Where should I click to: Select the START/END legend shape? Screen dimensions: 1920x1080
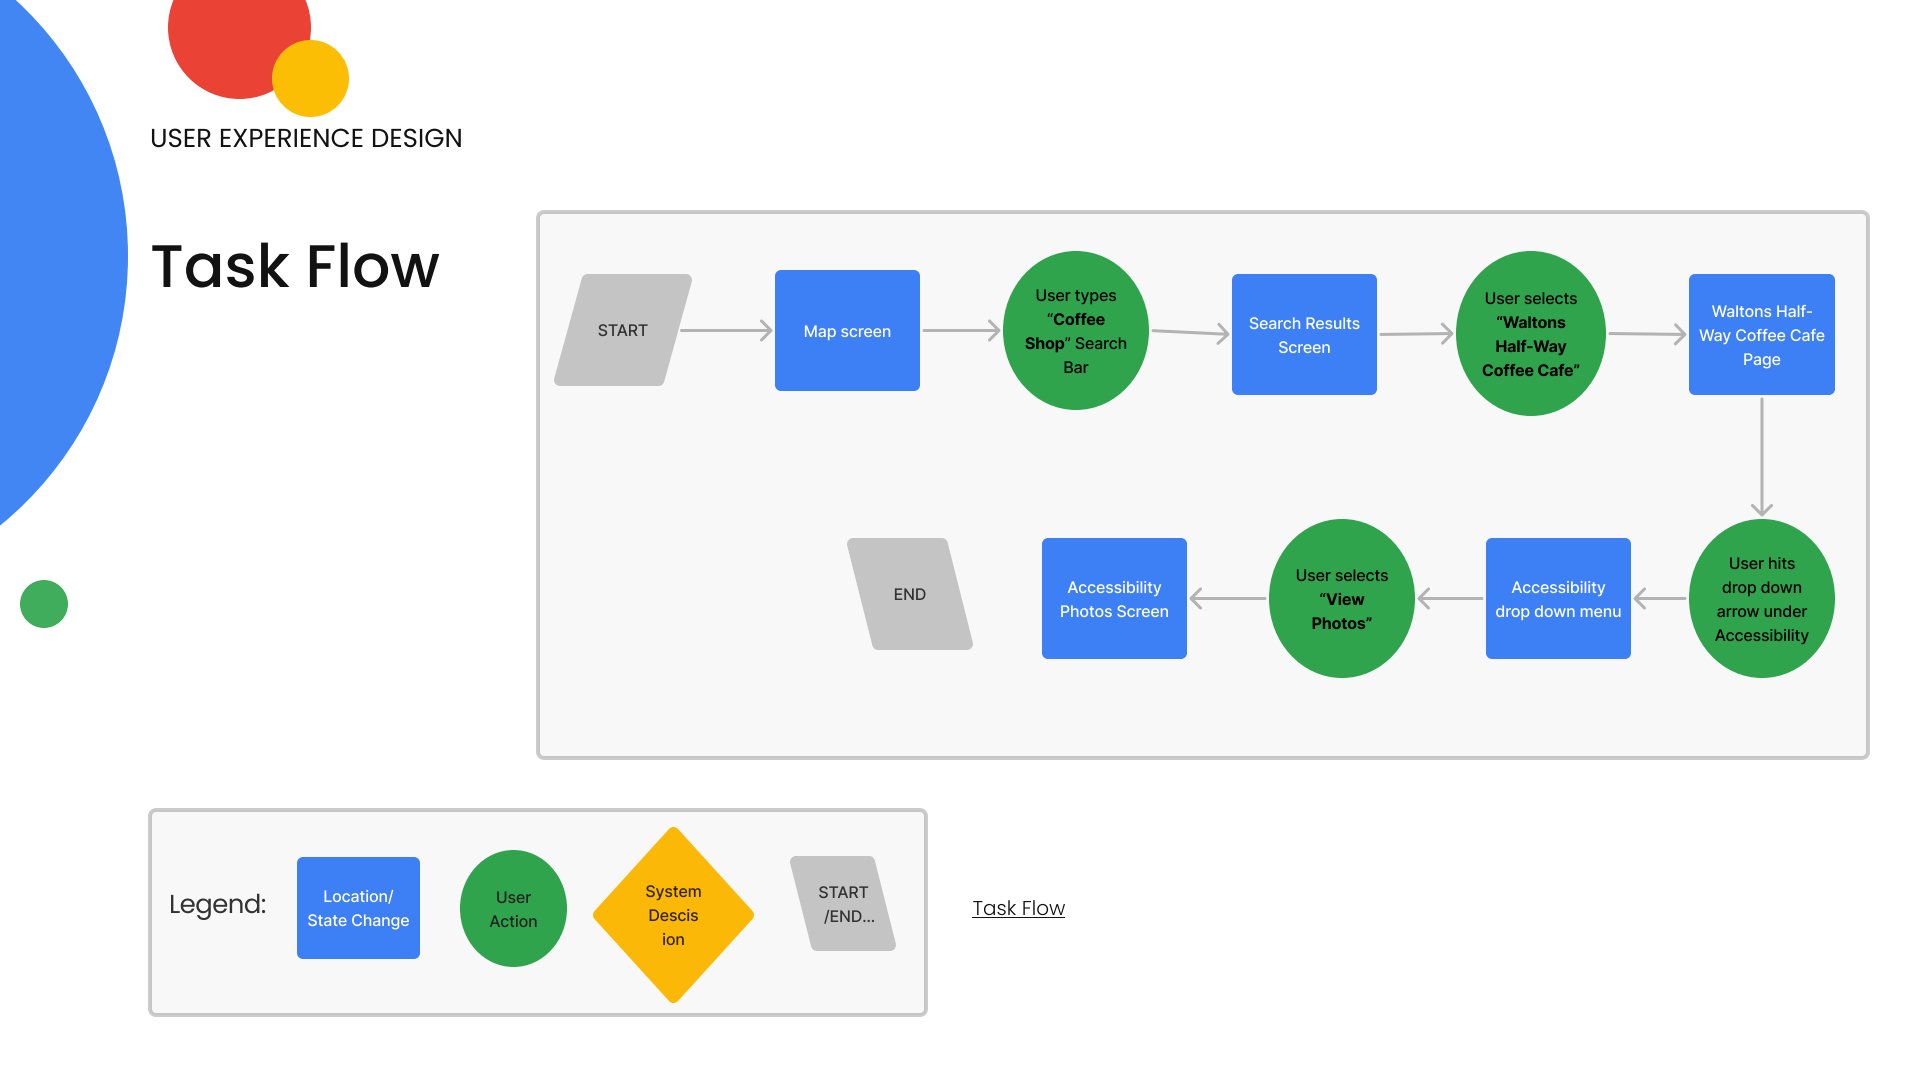pyautogui.click(x=843, y=903)
